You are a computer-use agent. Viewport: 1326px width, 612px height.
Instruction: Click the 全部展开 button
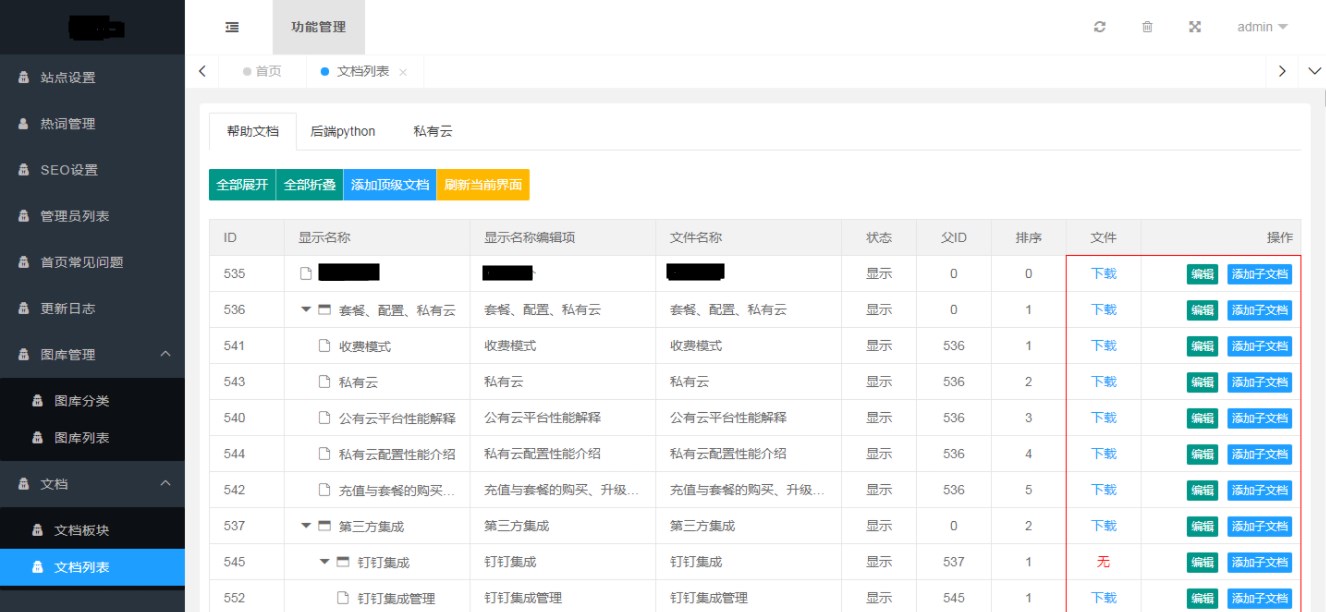point(242,185)
